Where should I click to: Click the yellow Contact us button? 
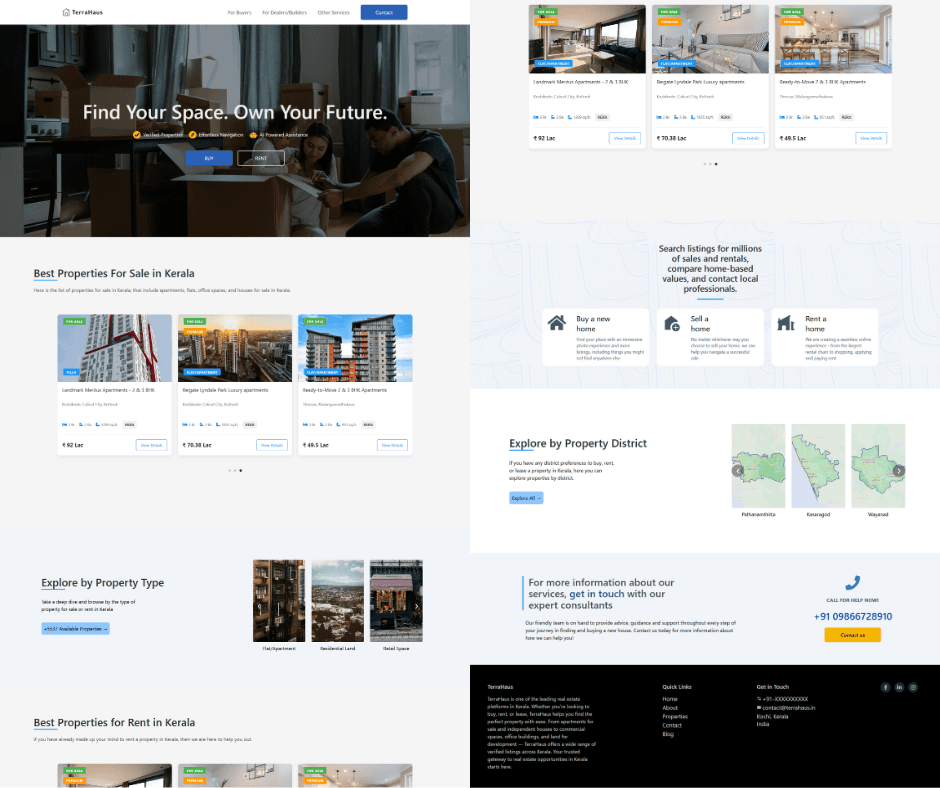(852, 634)
